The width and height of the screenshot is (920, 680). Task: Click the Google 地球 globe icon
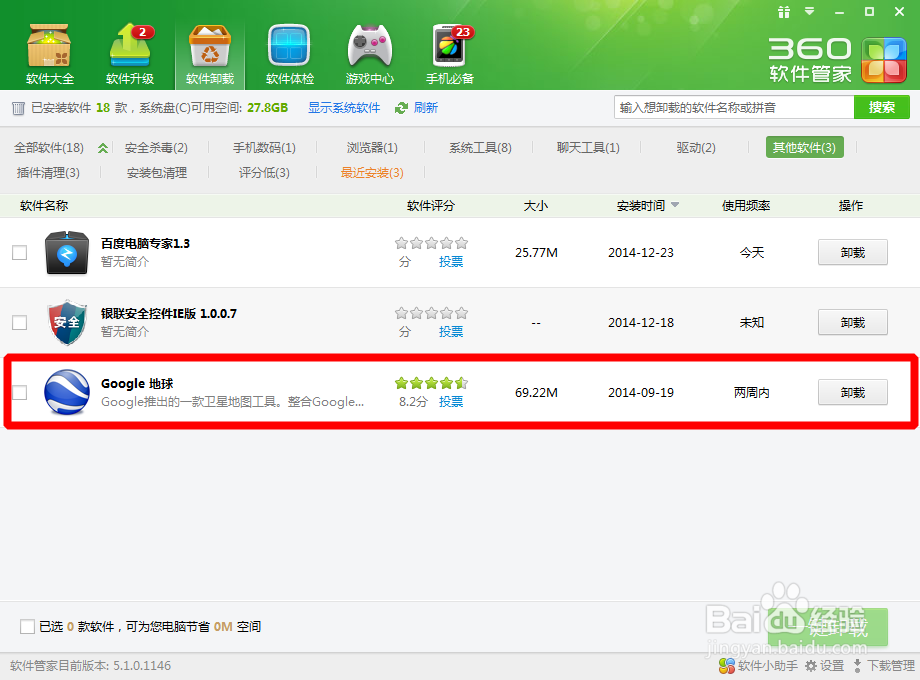pyautogui.click(x=67, y=392)
